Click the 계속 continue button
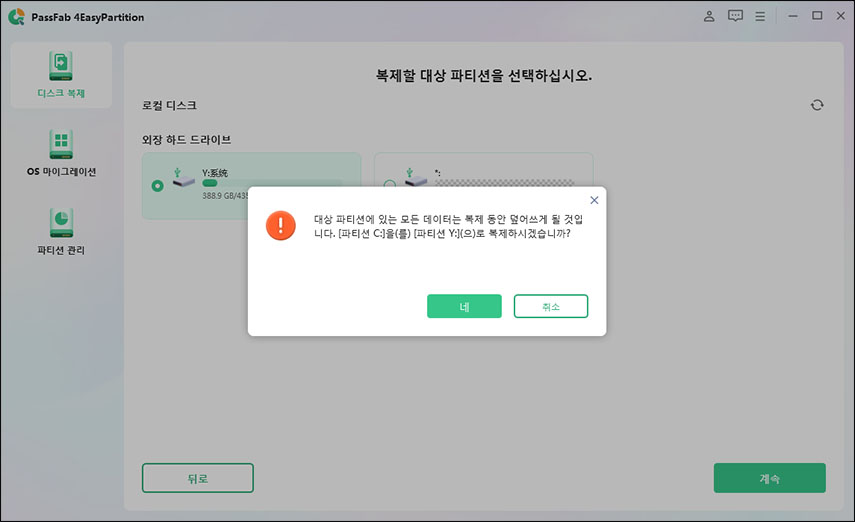The width and height of the screenshot is (855, 522). [x=769, y=478]
